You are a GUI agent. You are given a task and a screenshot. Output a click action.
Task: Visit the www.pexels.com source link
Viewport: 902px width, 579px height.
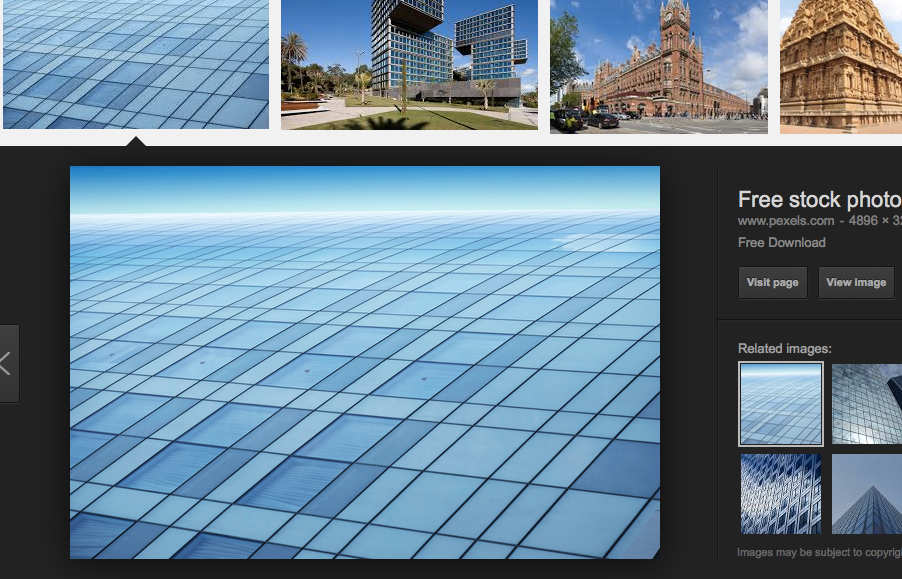coord(785,221)
